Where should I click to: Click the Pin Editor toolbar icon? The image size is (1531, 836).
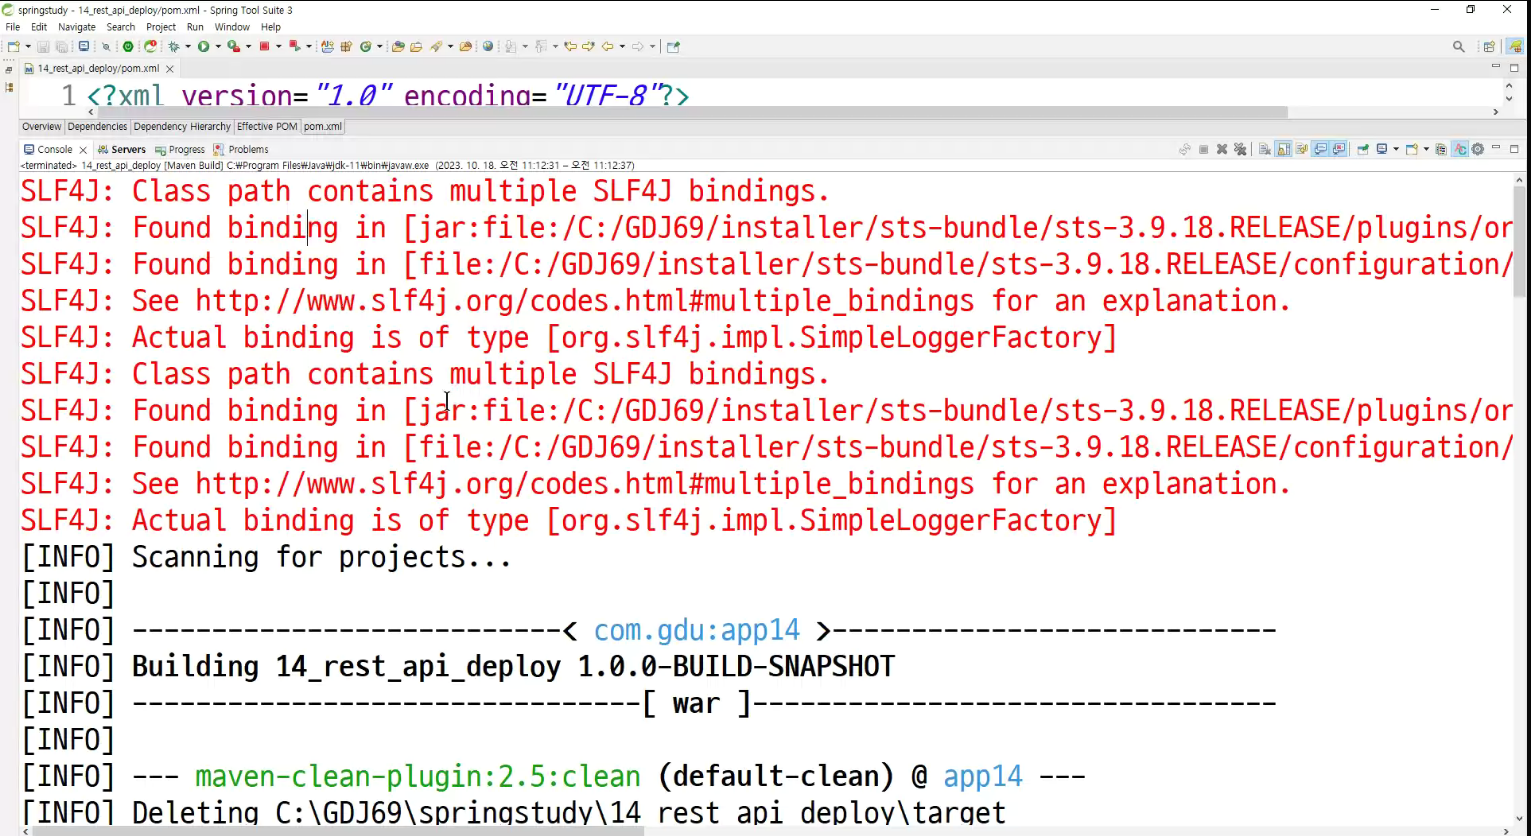[673, 46]
